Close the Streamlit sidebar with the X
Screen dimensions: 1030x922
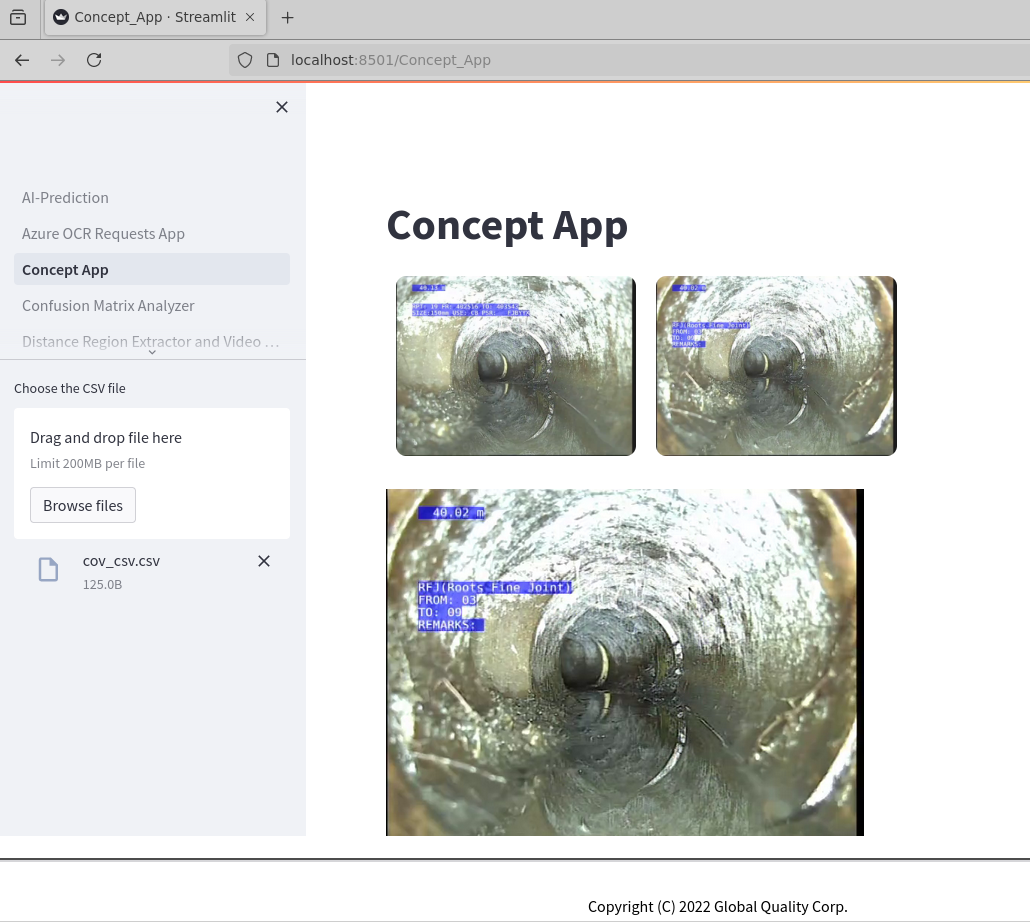click(x=282, y=107)
